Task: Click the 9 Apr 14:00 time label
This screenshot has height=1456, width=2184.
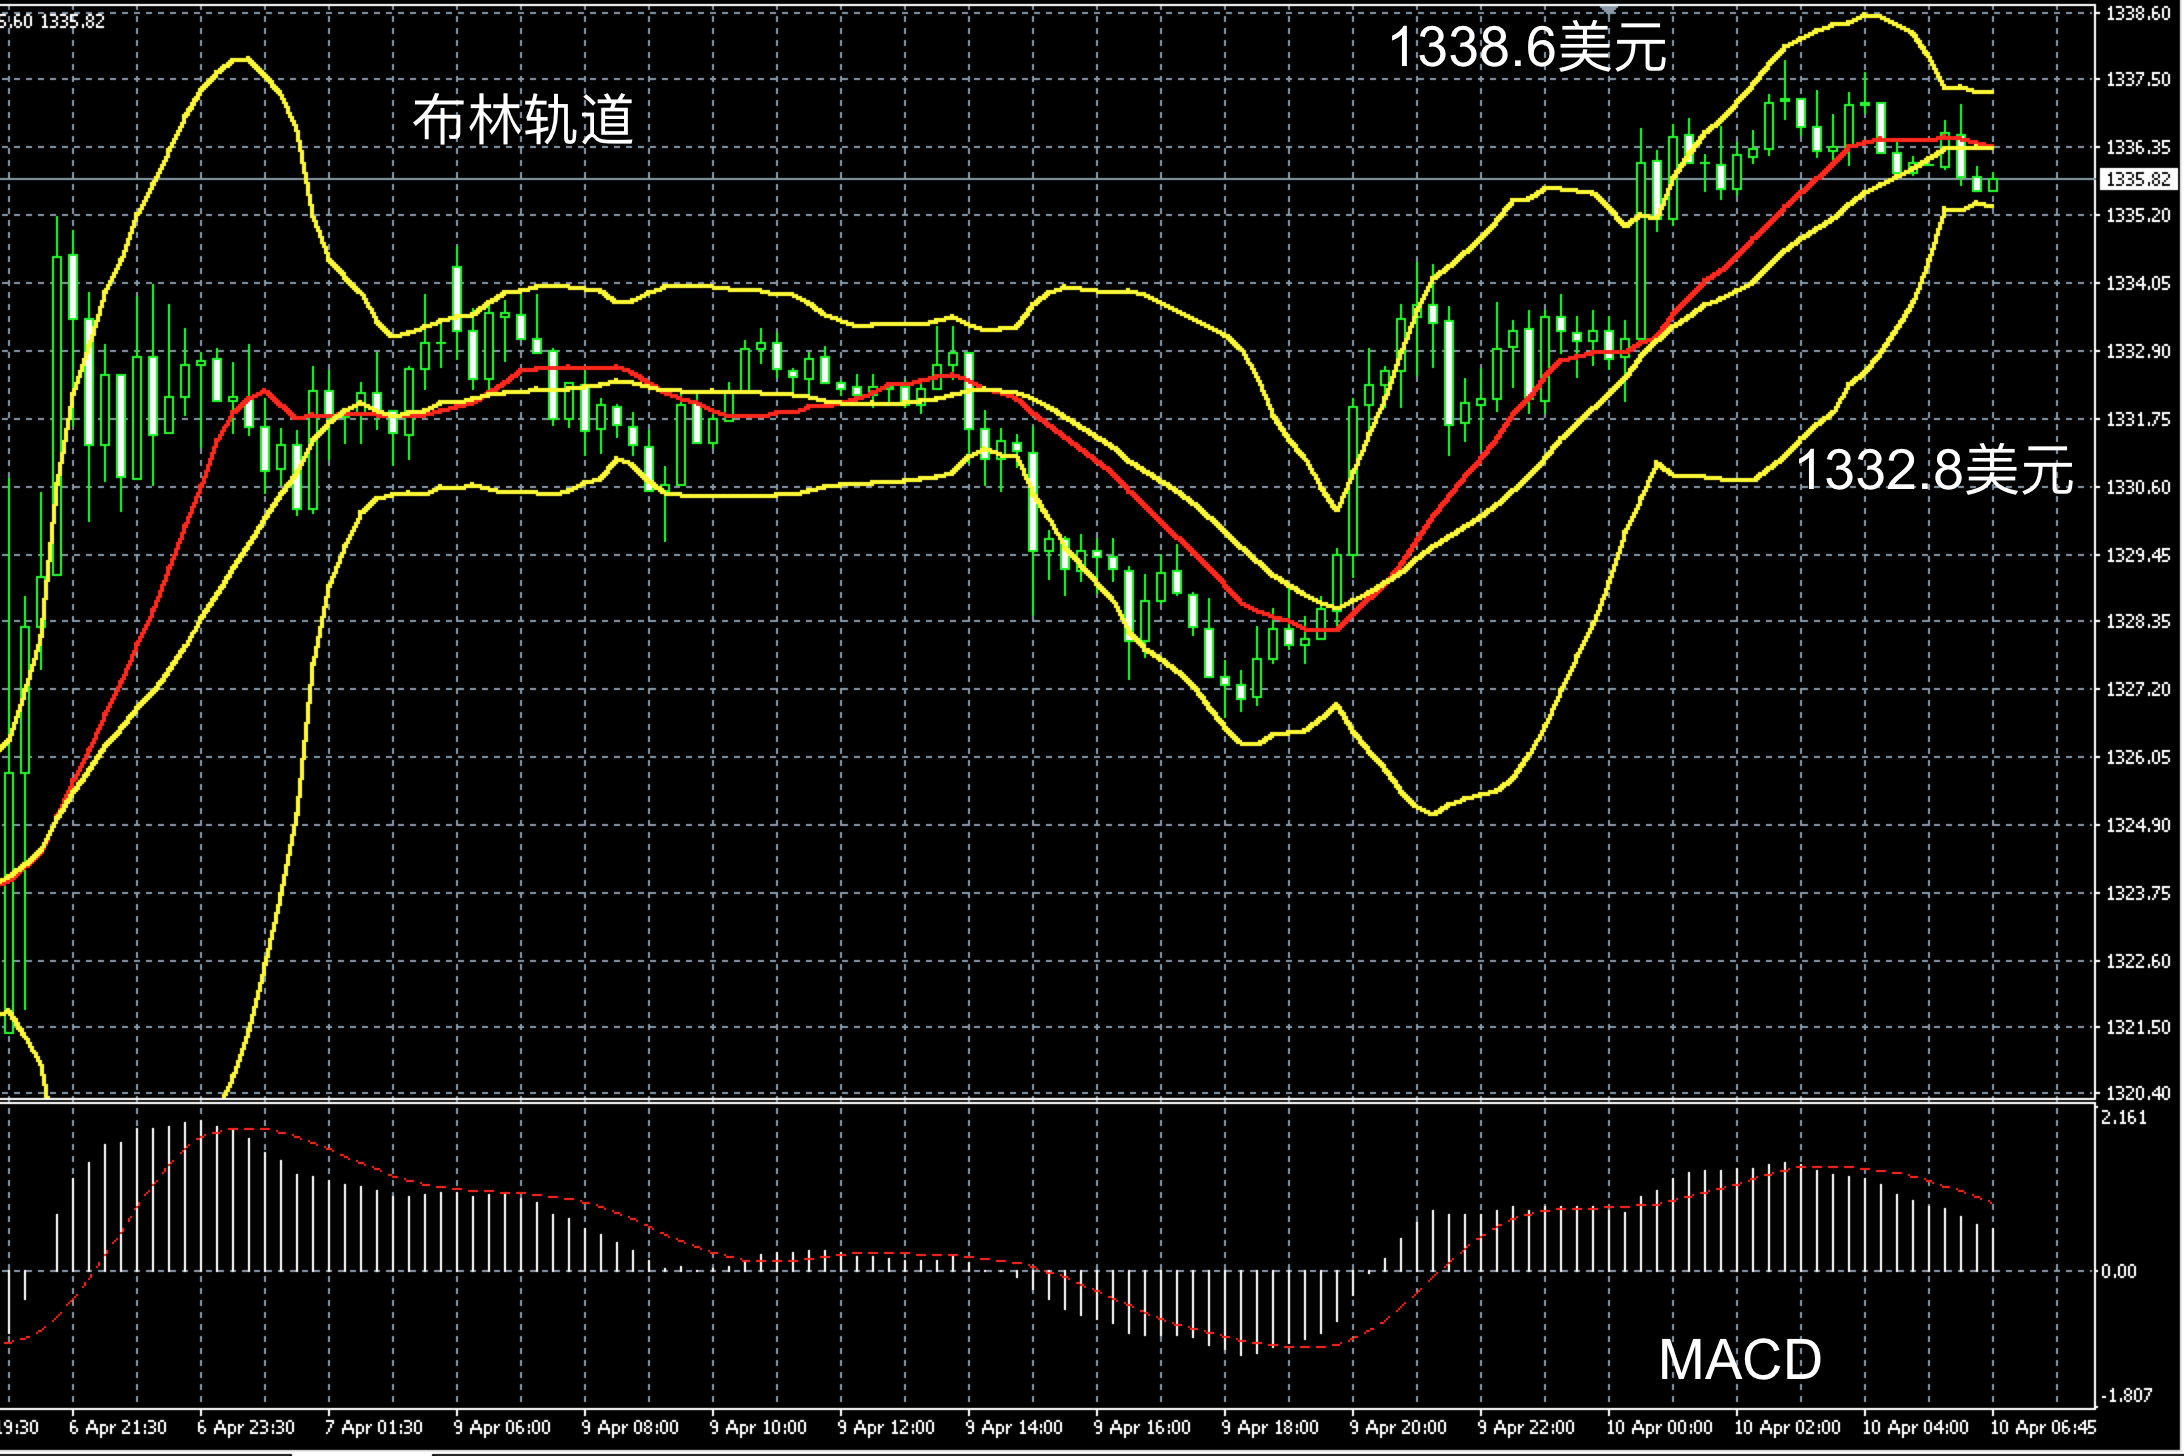Action: tap(1013, 1428)
